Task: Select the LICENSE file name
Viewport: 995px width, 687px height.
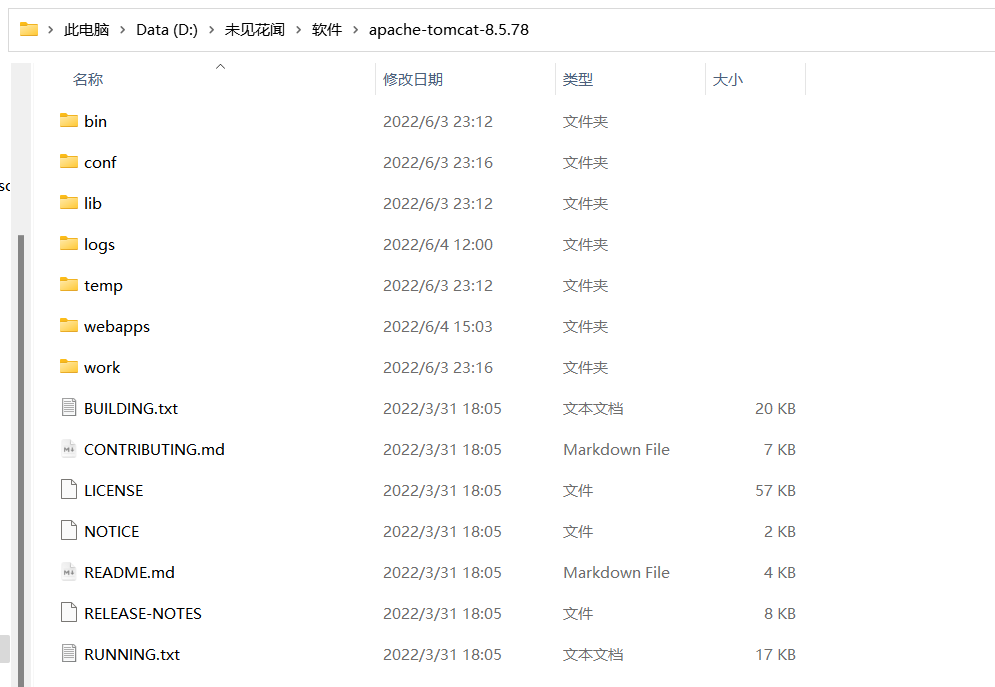Action: 114,490
